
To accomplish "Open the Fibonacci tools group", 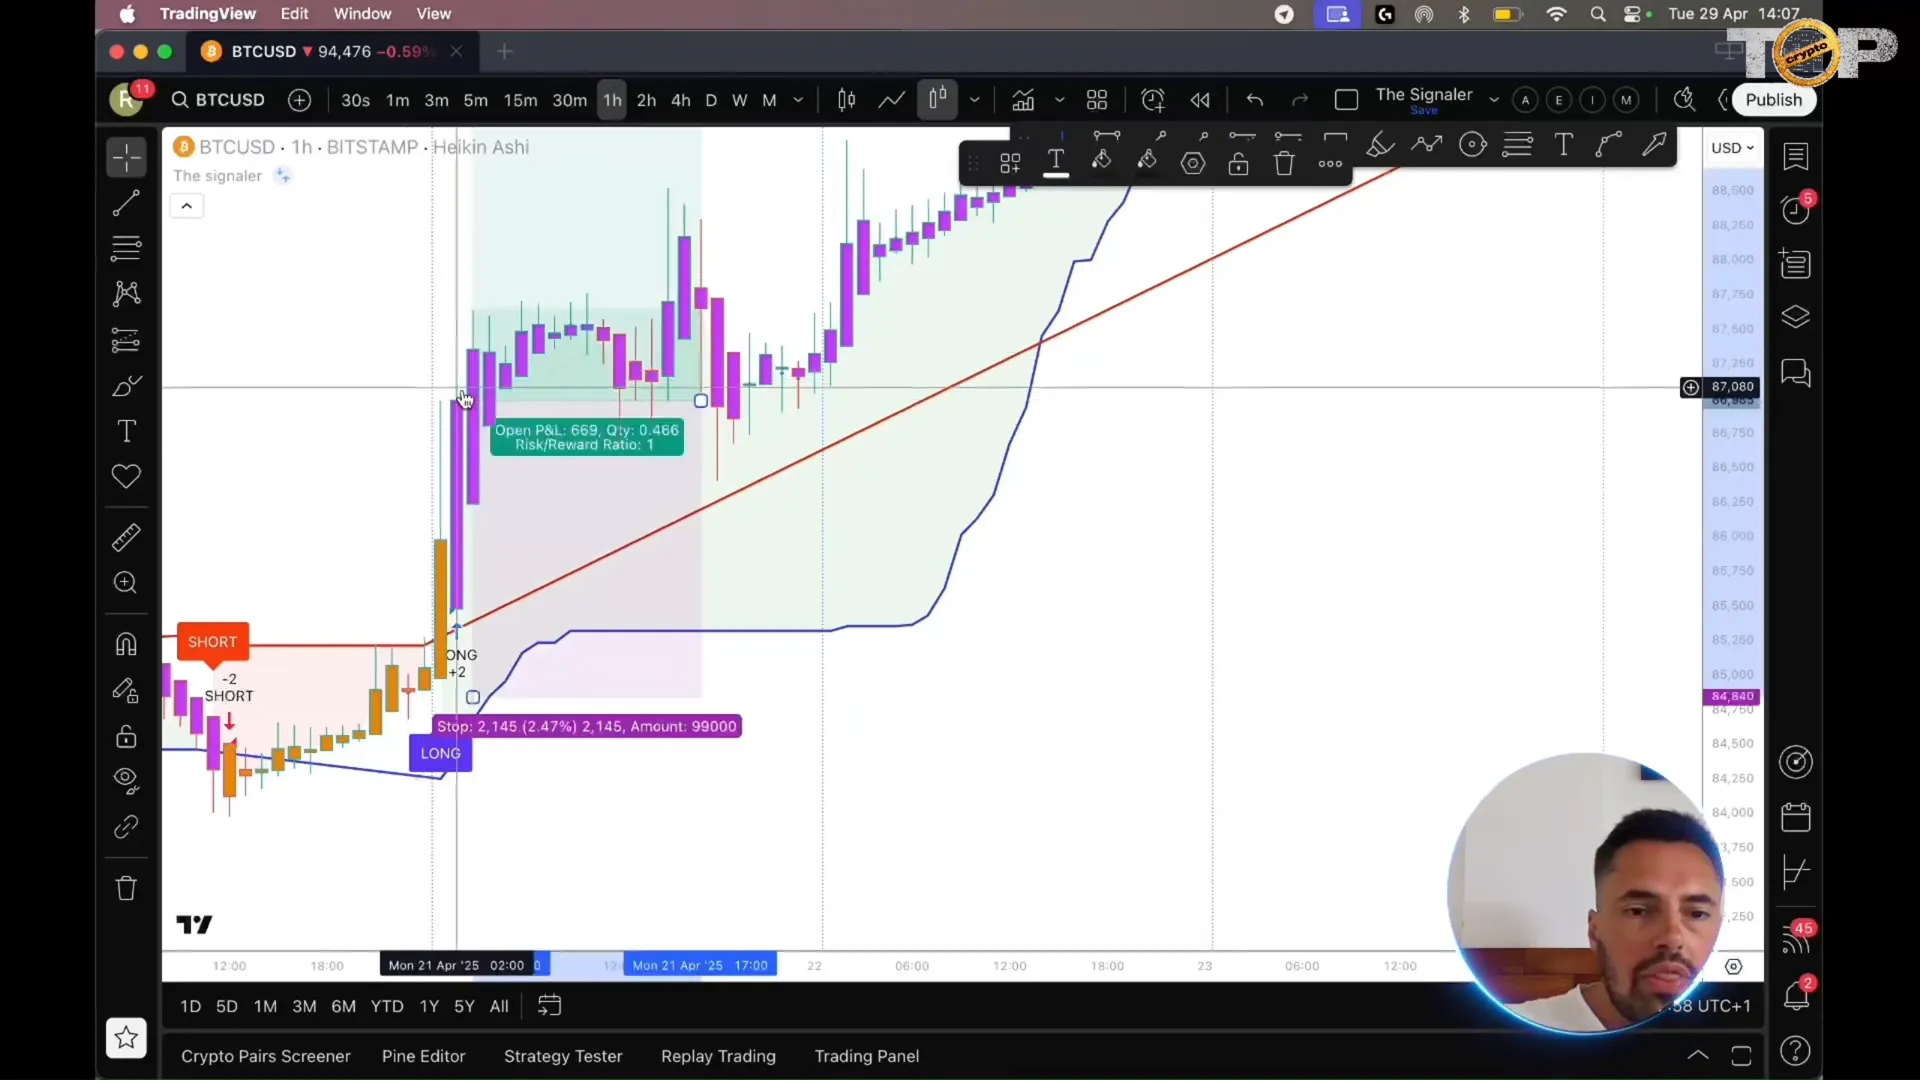I will (126, 248).
